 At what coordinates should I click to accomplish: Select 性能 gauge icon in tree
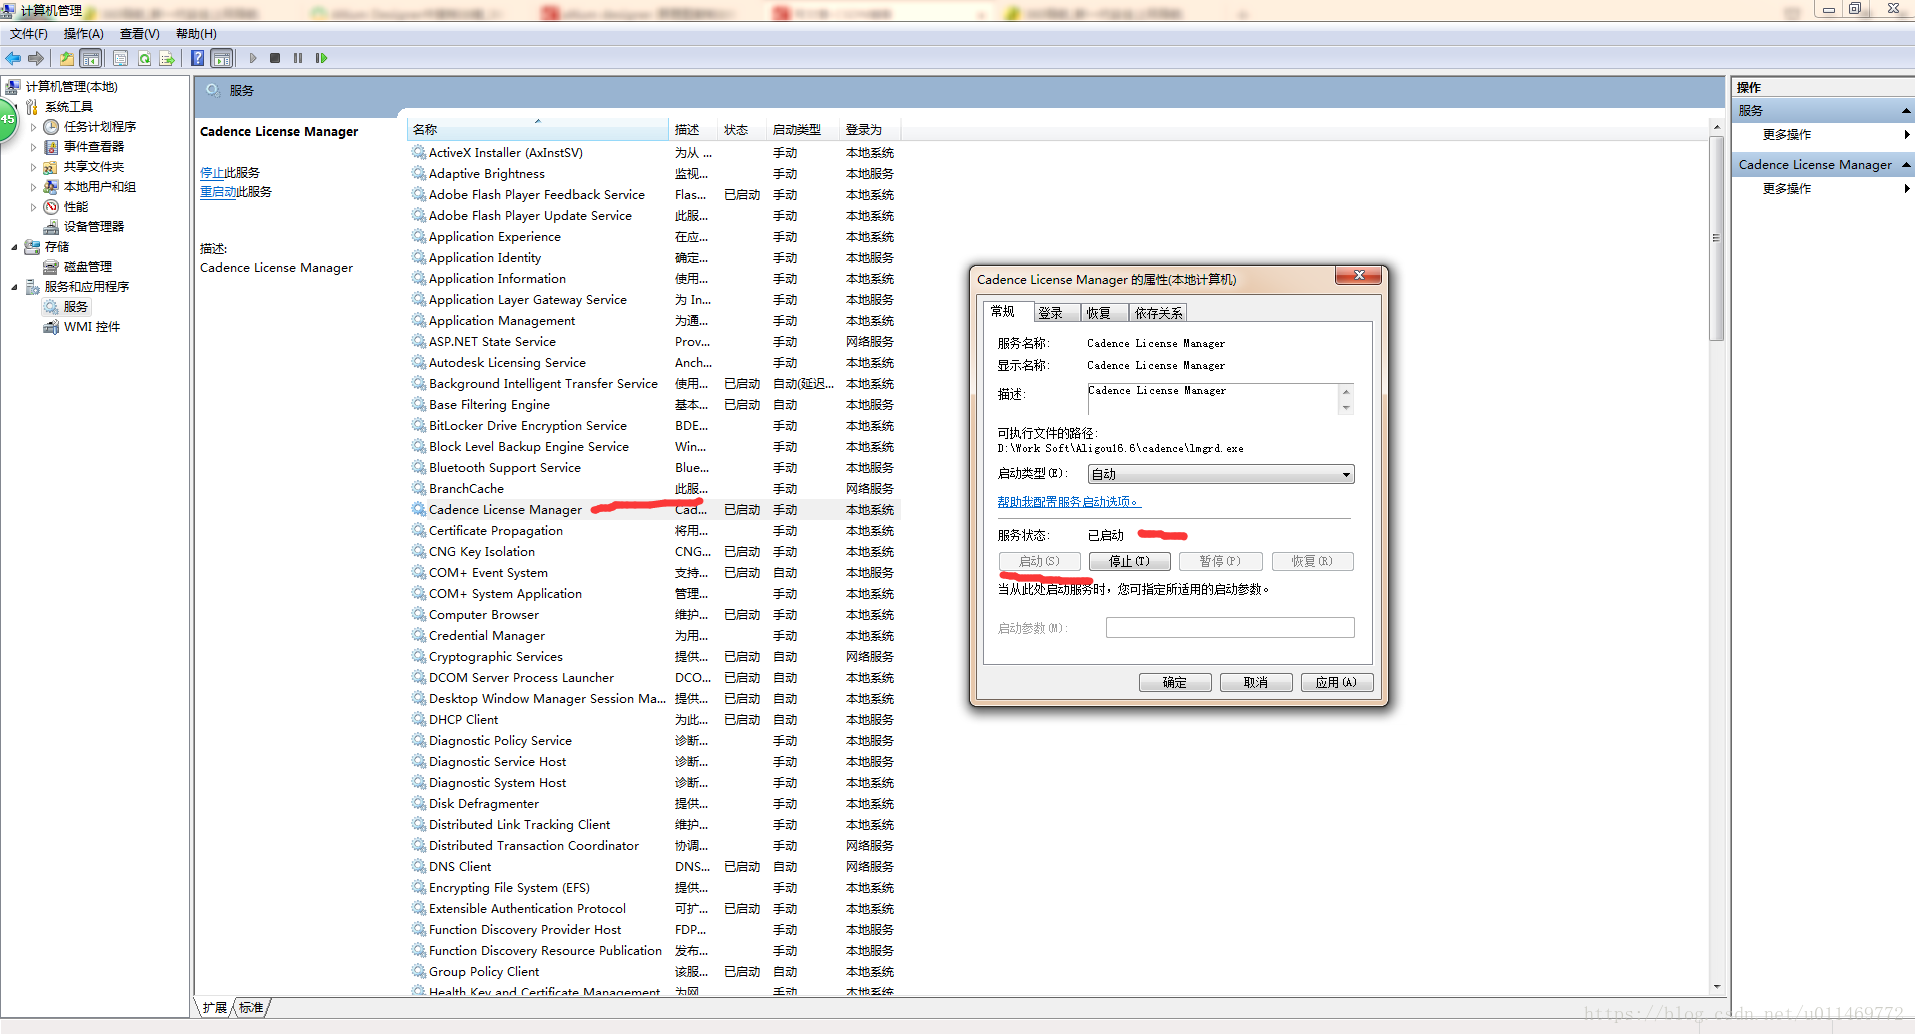(x=51, y=207)
